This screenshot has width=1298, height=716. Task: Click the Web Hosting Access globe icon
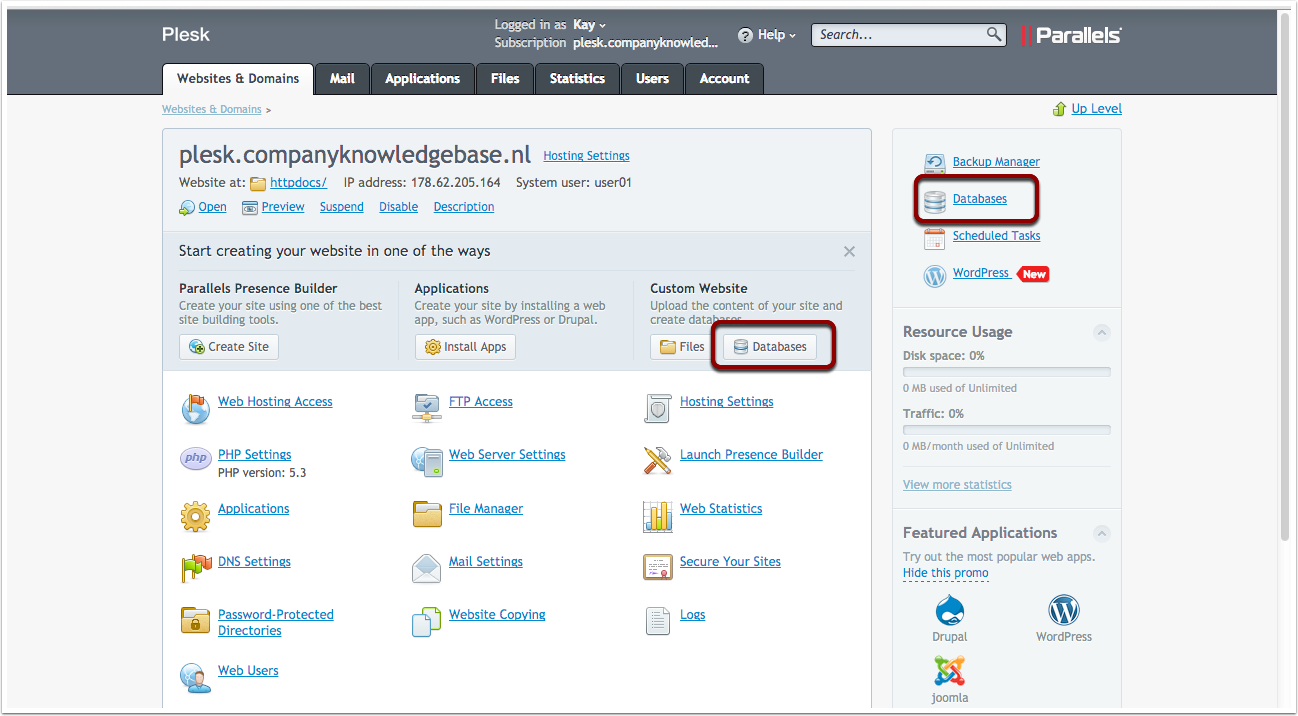click(x=195, y=408)
